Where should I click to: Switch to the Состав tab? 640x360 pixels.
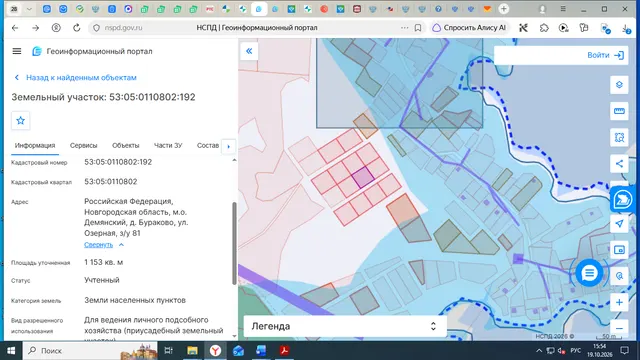(x=208, y=145)
